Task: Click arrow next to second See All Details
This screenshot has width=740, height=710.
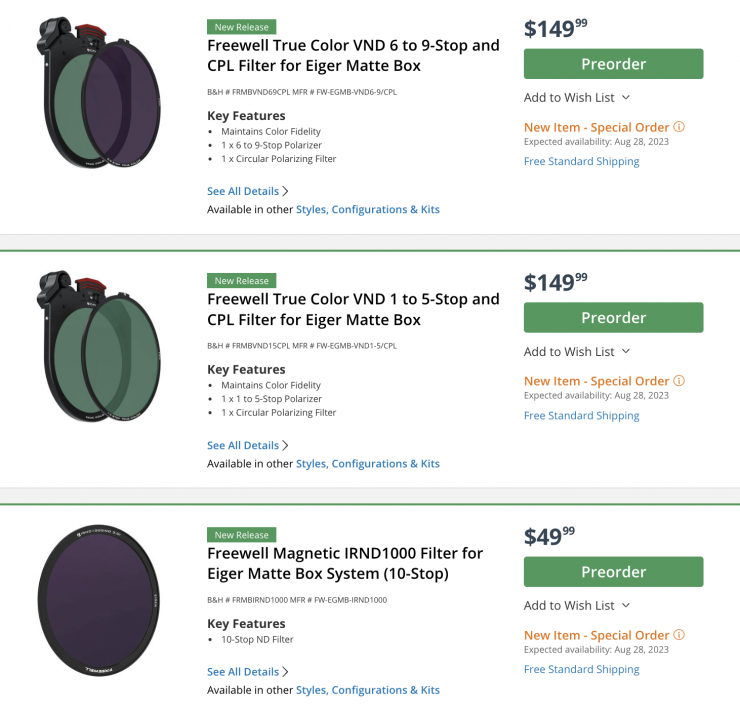Action: [x=286, y=445]
